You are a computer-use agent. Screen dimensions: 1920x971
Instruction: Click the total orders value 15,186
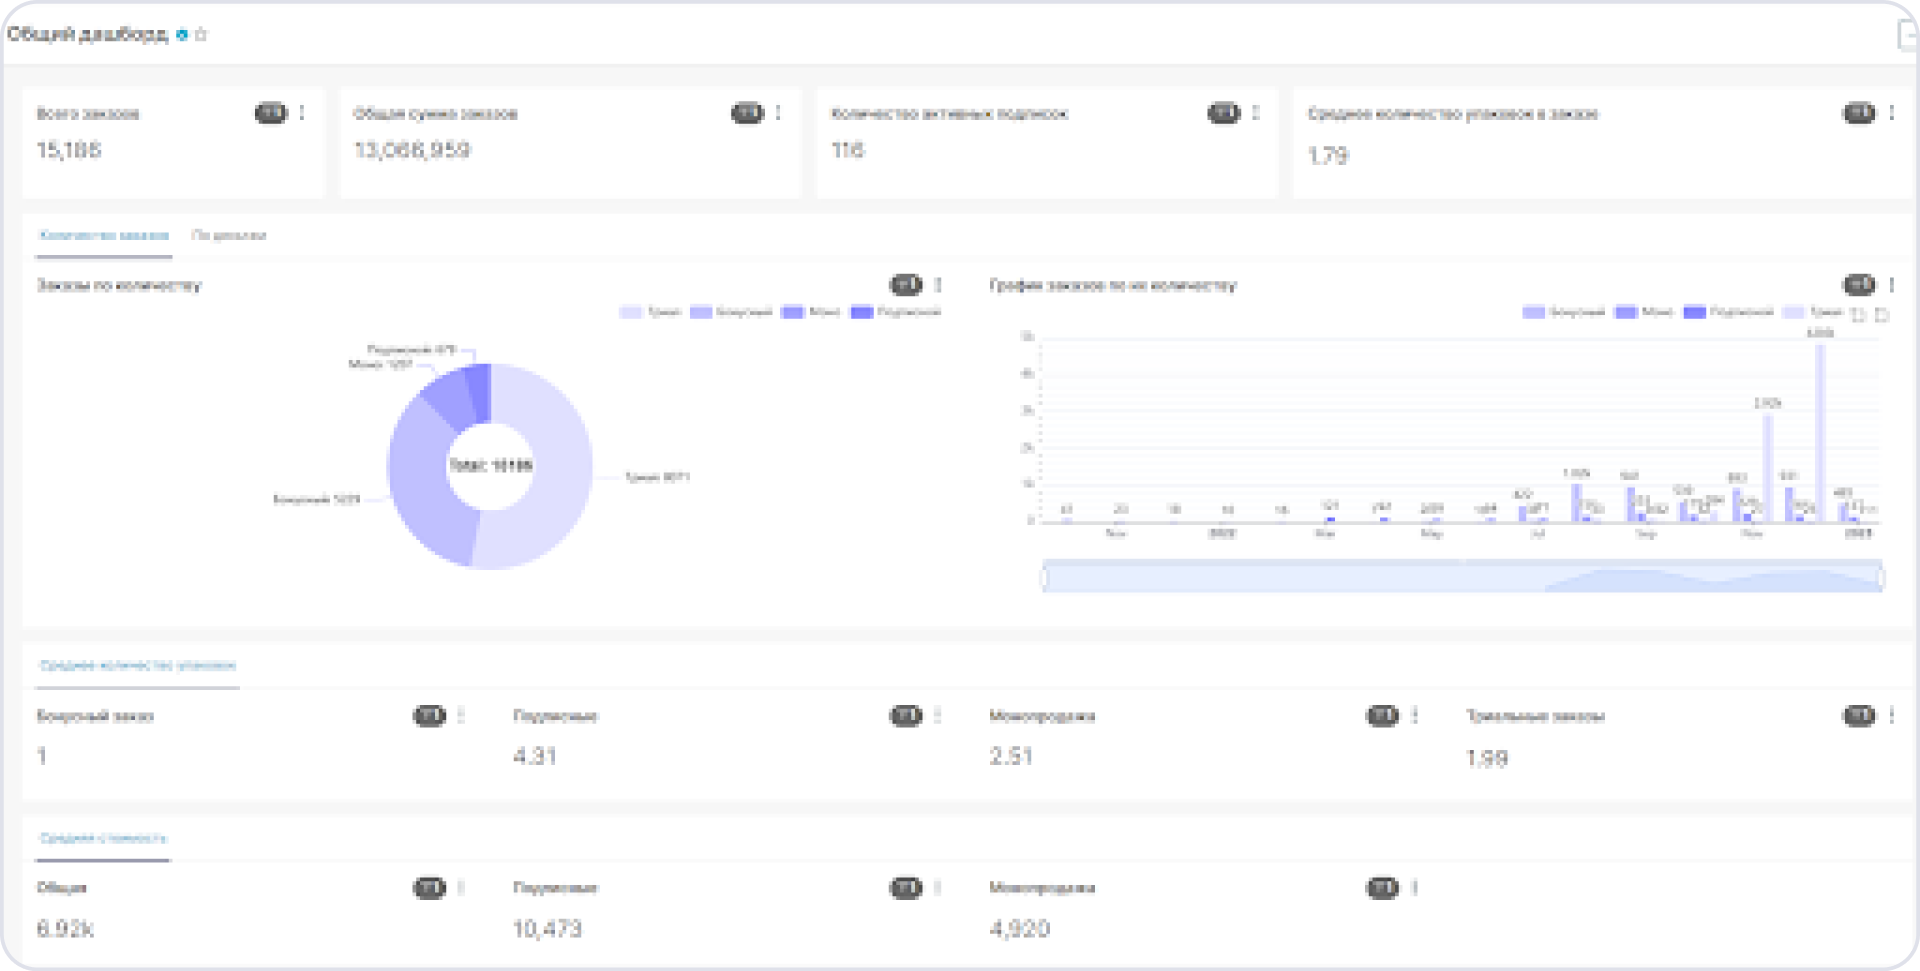point(69,150)
